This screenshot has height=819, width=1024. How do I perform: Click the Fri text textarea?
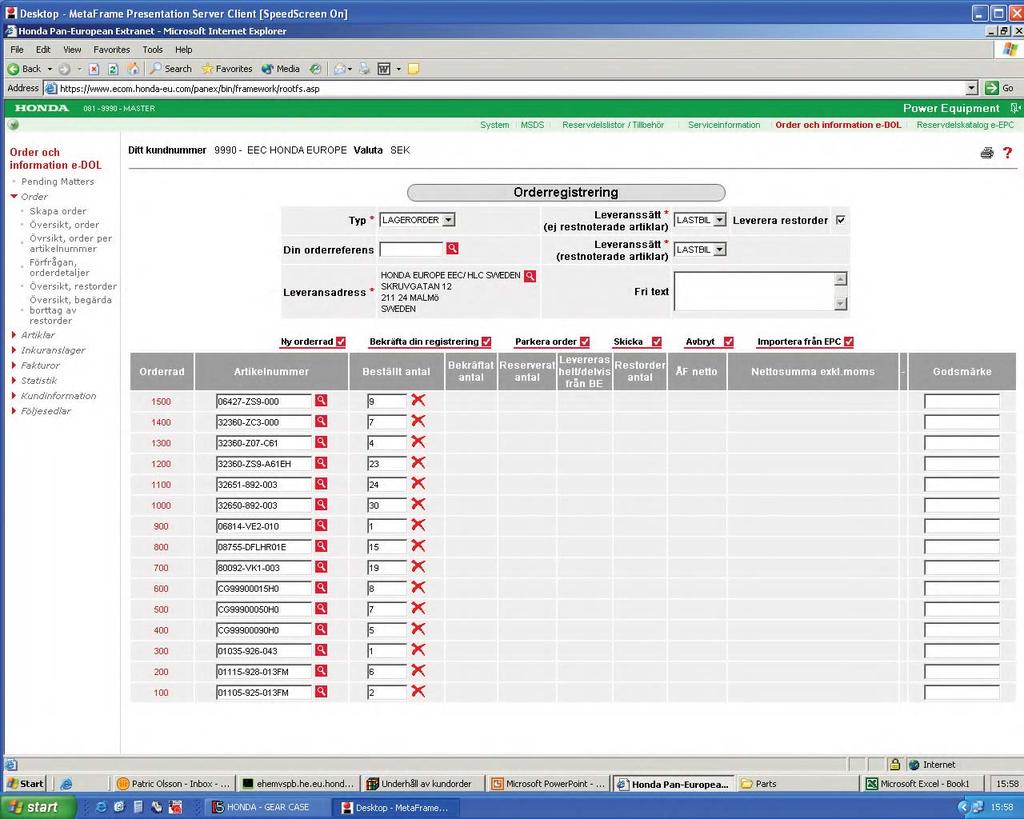(x=754, y=291)
